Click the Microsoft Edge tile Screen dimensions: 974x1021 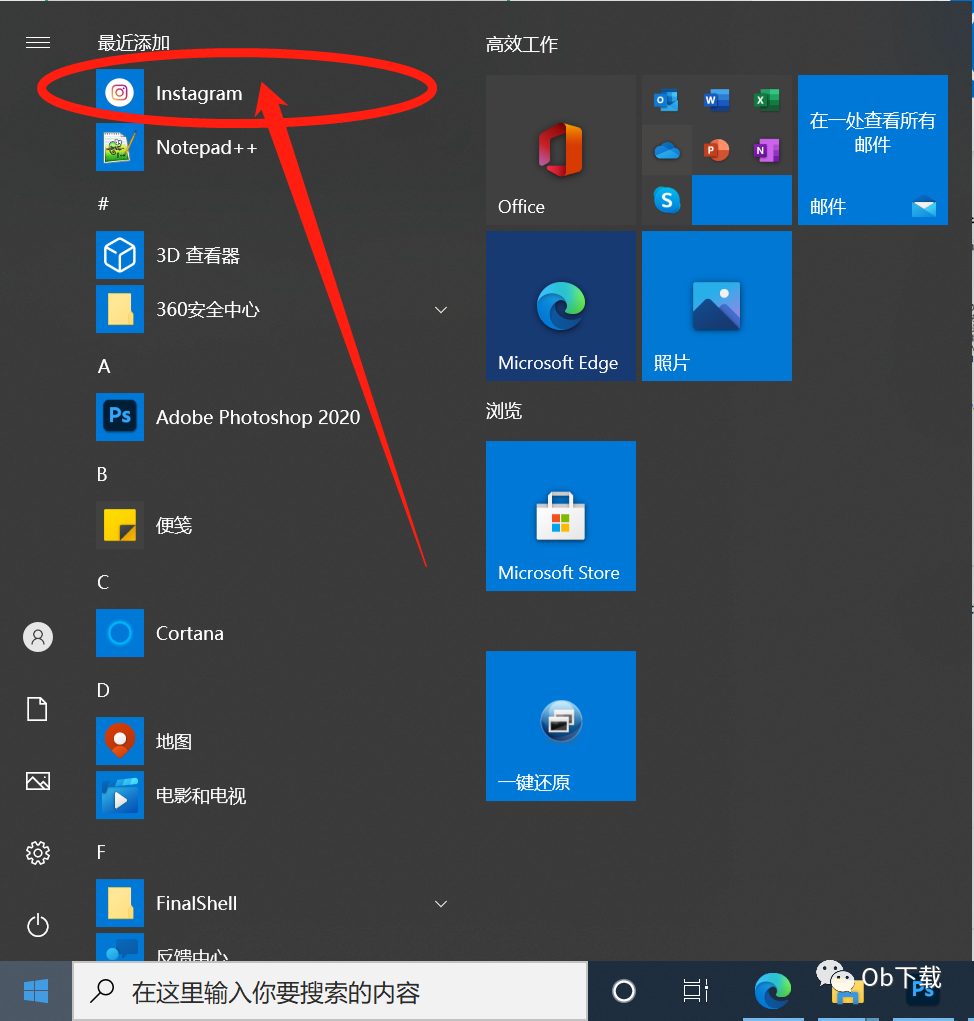click(x=560, y=306)
